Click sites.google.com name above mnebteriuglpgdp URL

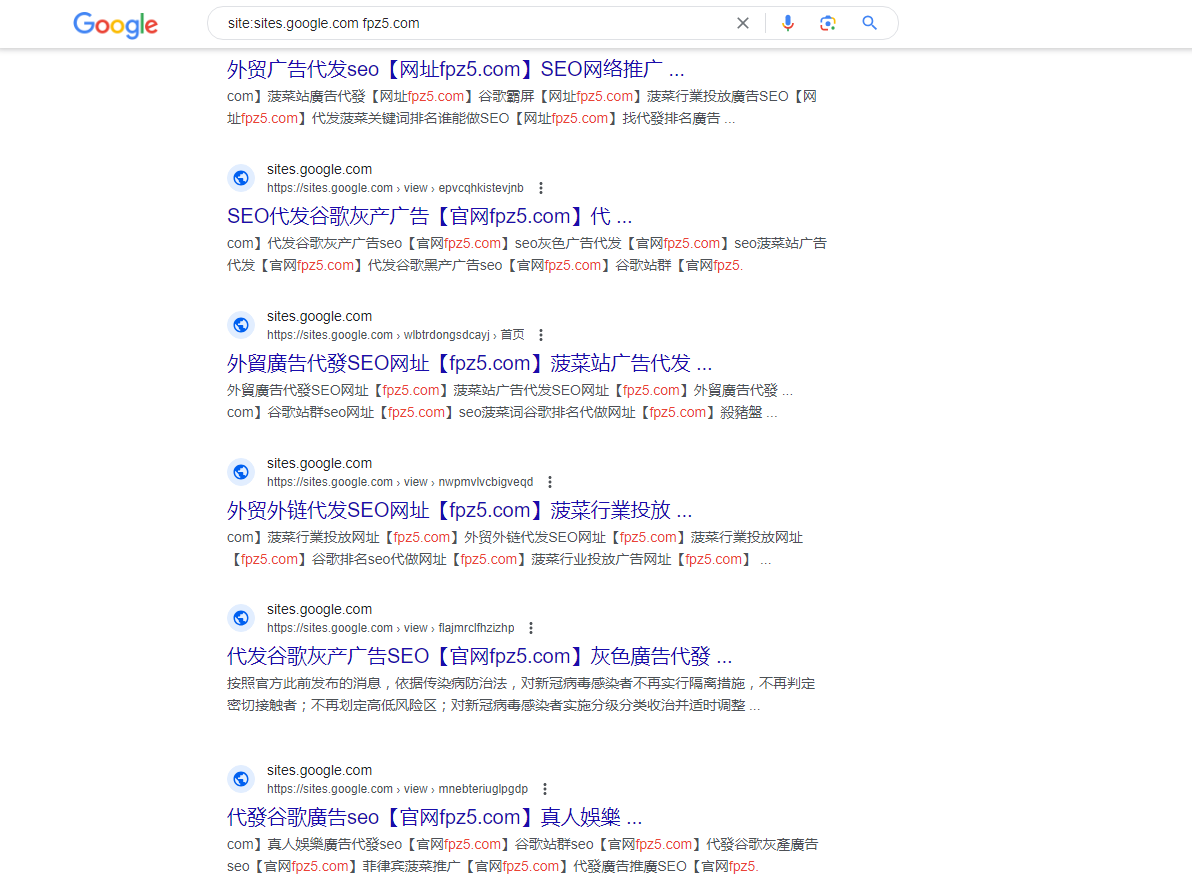point(319,771)
